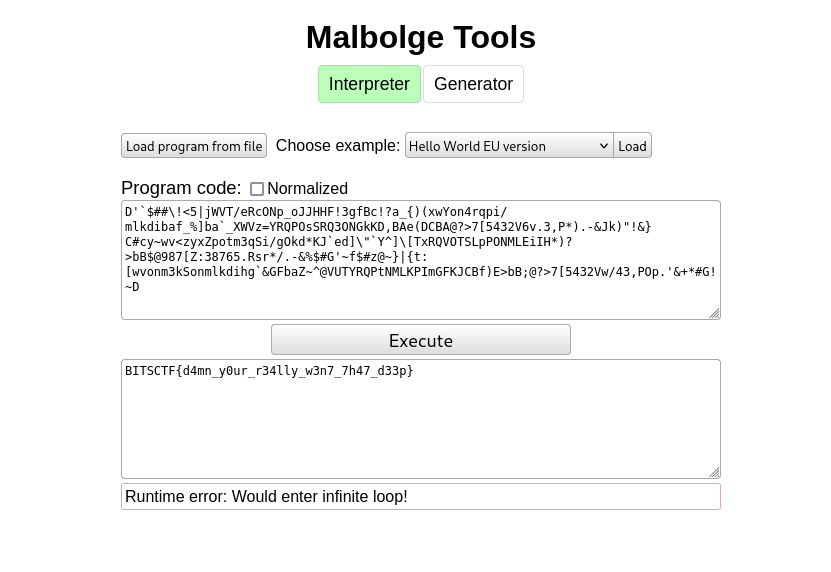Grab the output box resize handle
The image size is (831, 572).
[x=714, y=472]
